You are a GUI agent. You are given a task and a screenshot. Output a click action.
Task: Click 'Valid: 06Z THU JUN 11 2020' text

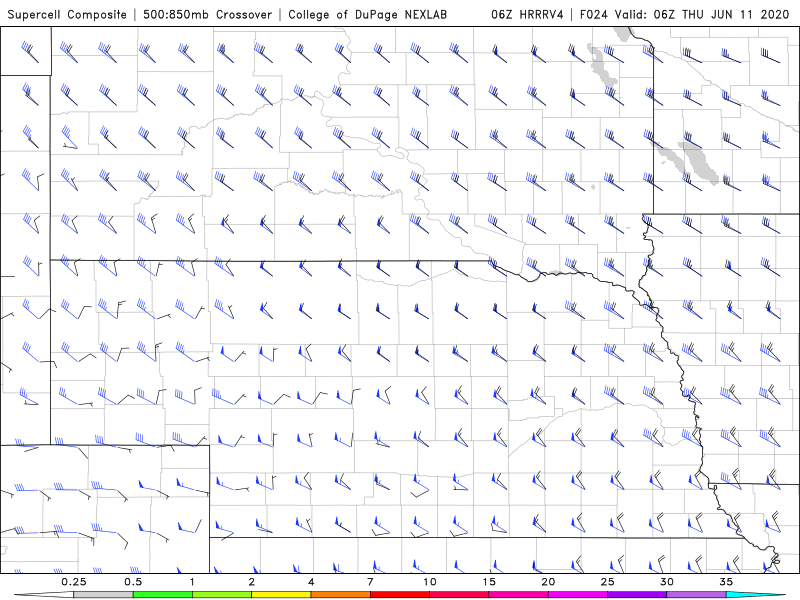pos(702,14)
